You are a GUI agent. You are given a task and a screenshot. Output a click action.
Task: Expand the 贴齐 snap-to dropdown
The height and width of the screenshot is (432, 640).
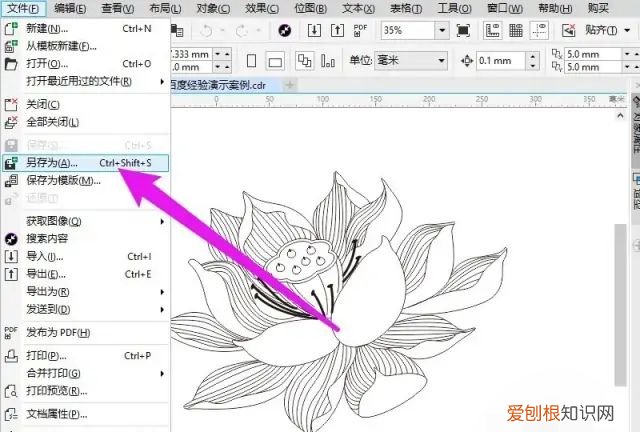(x=627, y=30)
